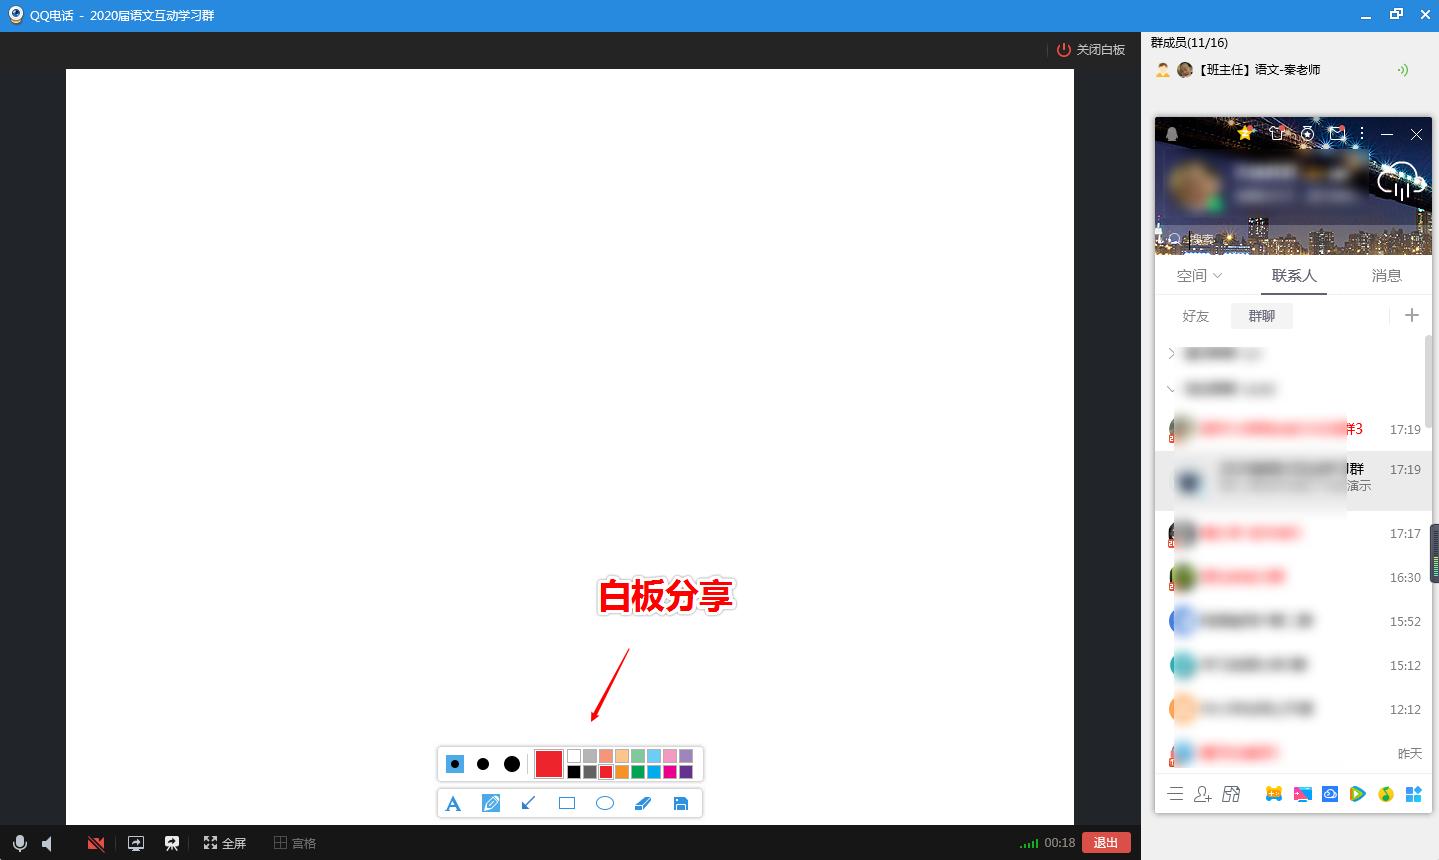The width and height of the screenshot is (1439, 860).
Task: Collapse the expanded group list section
Action: click(x=1171, y=388)
